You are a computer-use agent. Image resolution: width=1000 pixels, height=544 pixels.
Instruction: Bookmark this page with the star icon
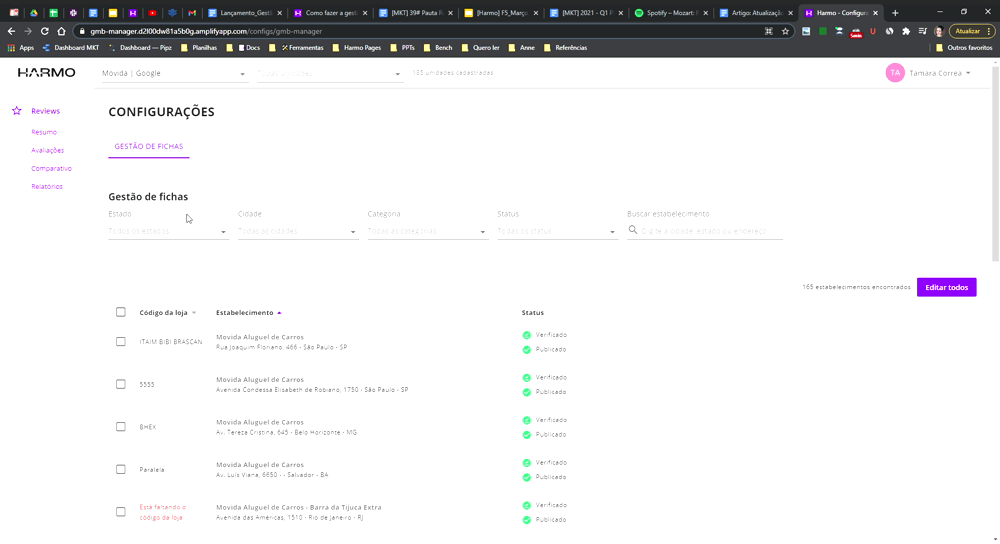pos(785,31)
